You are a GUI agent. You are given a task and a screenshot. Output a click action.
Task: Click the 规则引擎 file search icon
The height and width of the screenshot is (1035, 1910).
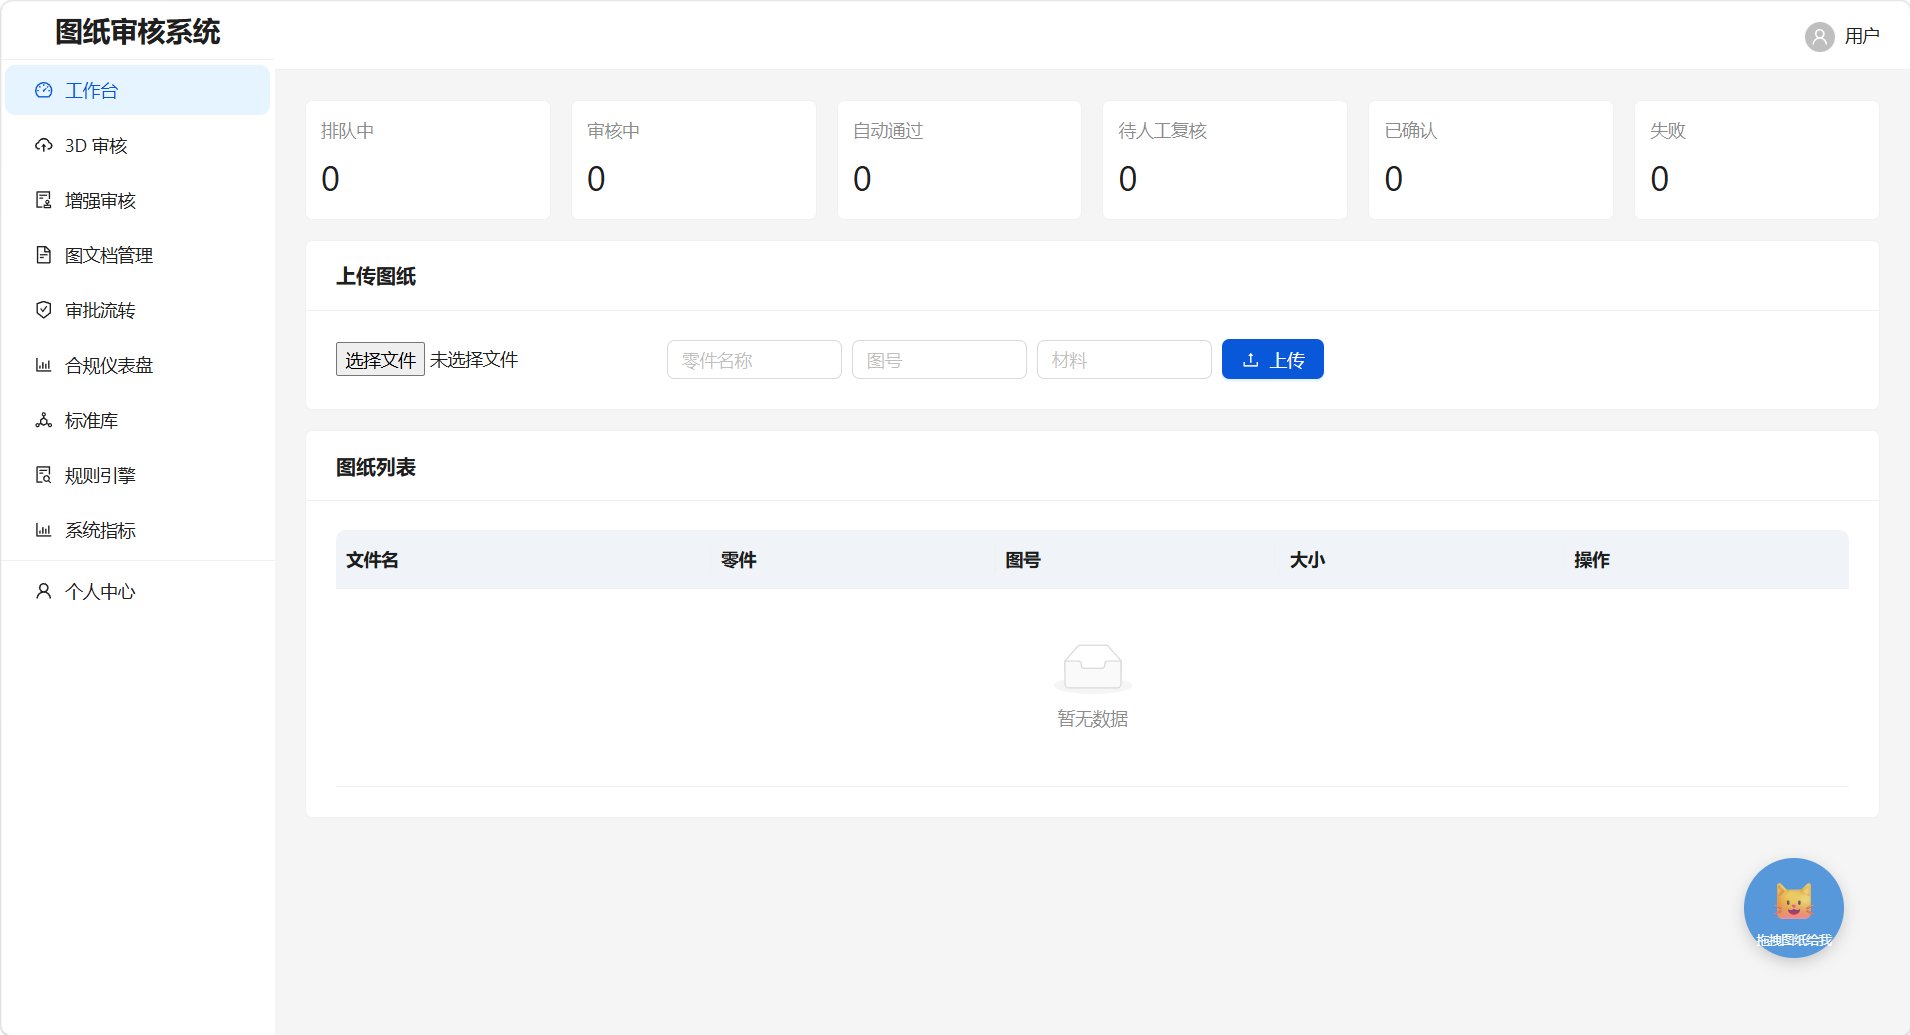click(43, 475)
